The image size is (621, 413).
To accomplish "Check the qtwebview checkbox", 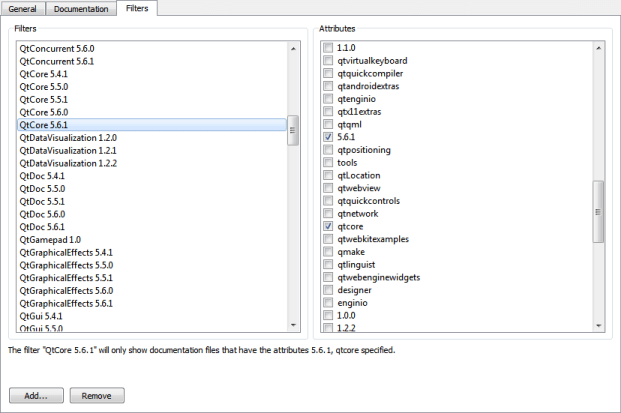I will coord(328,188).
